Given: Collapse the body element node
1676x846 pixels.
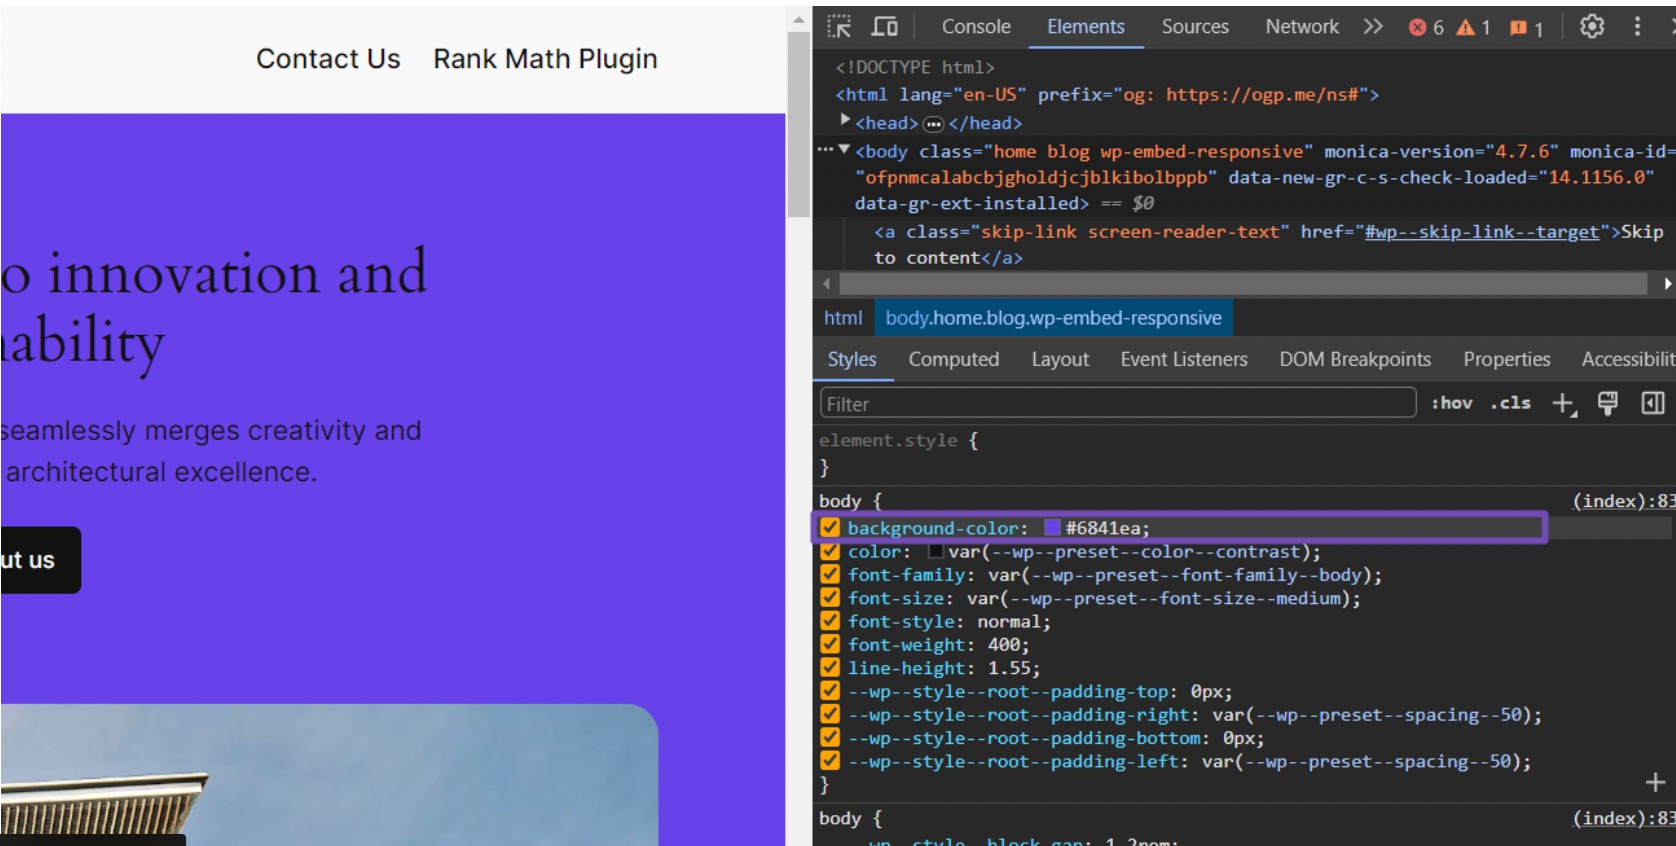Looking at the screenshot, I should 844,150.
